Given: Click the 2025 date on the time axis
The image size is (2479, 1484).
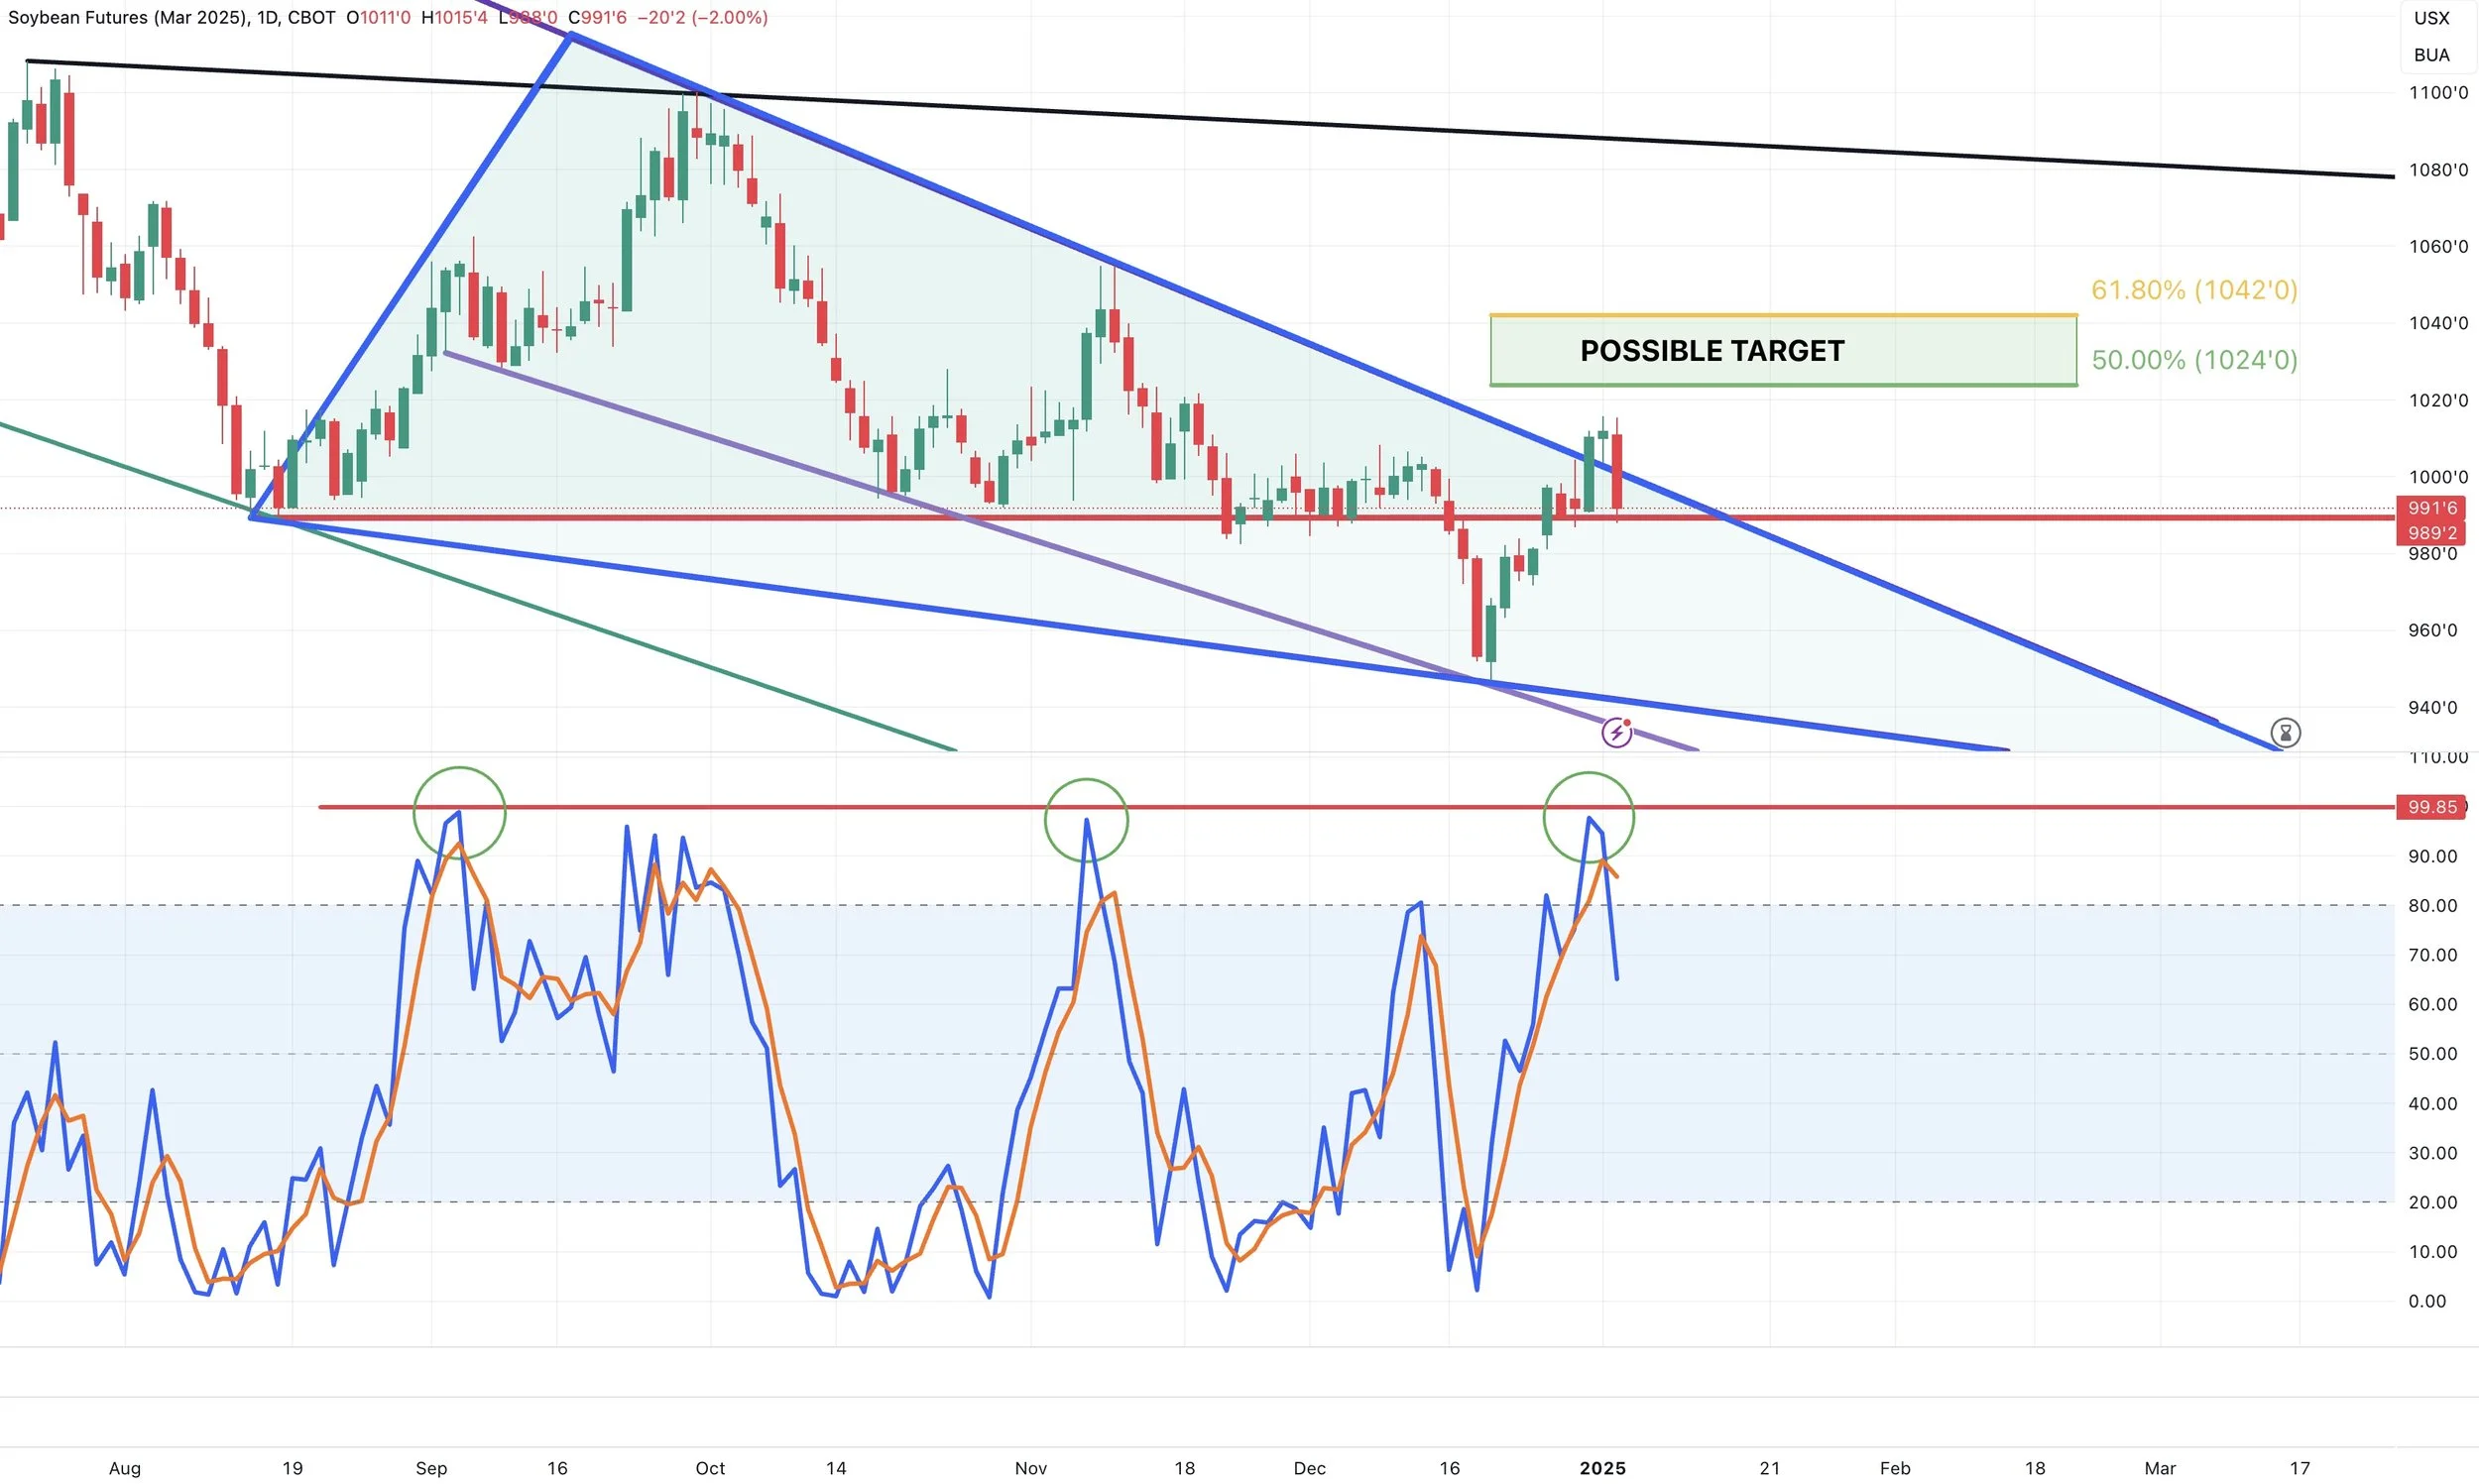Looking at the screenshot, I should [x=1602, y=1468].
